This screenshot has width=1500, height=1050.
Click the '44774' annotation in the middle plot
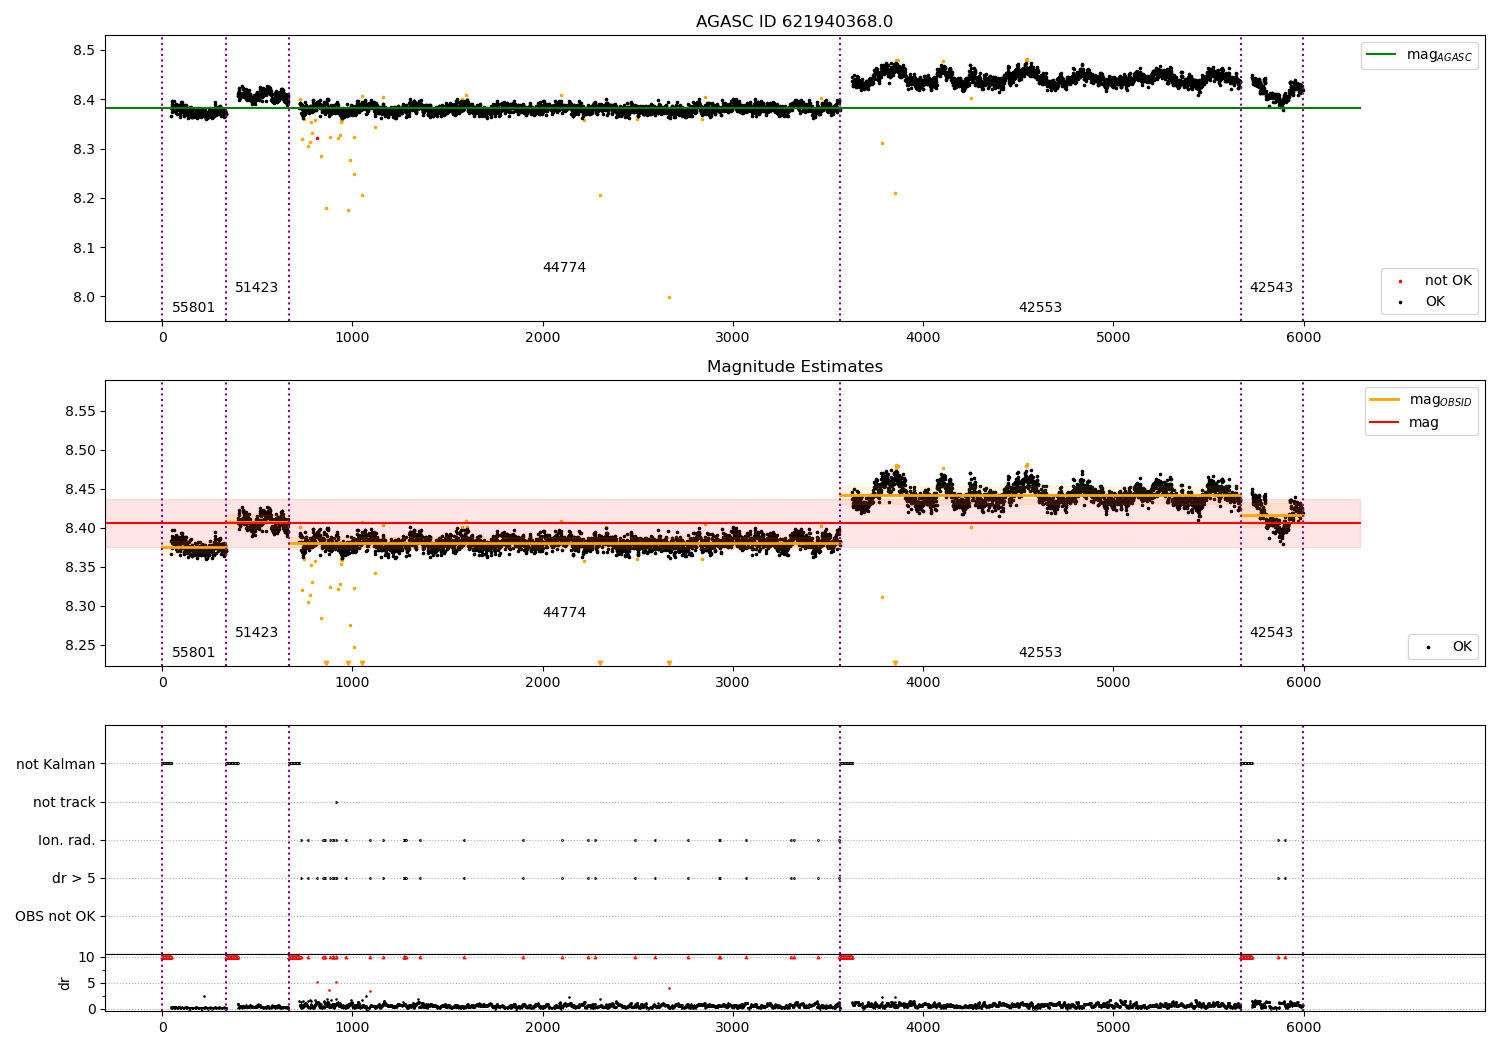point(564,613)
